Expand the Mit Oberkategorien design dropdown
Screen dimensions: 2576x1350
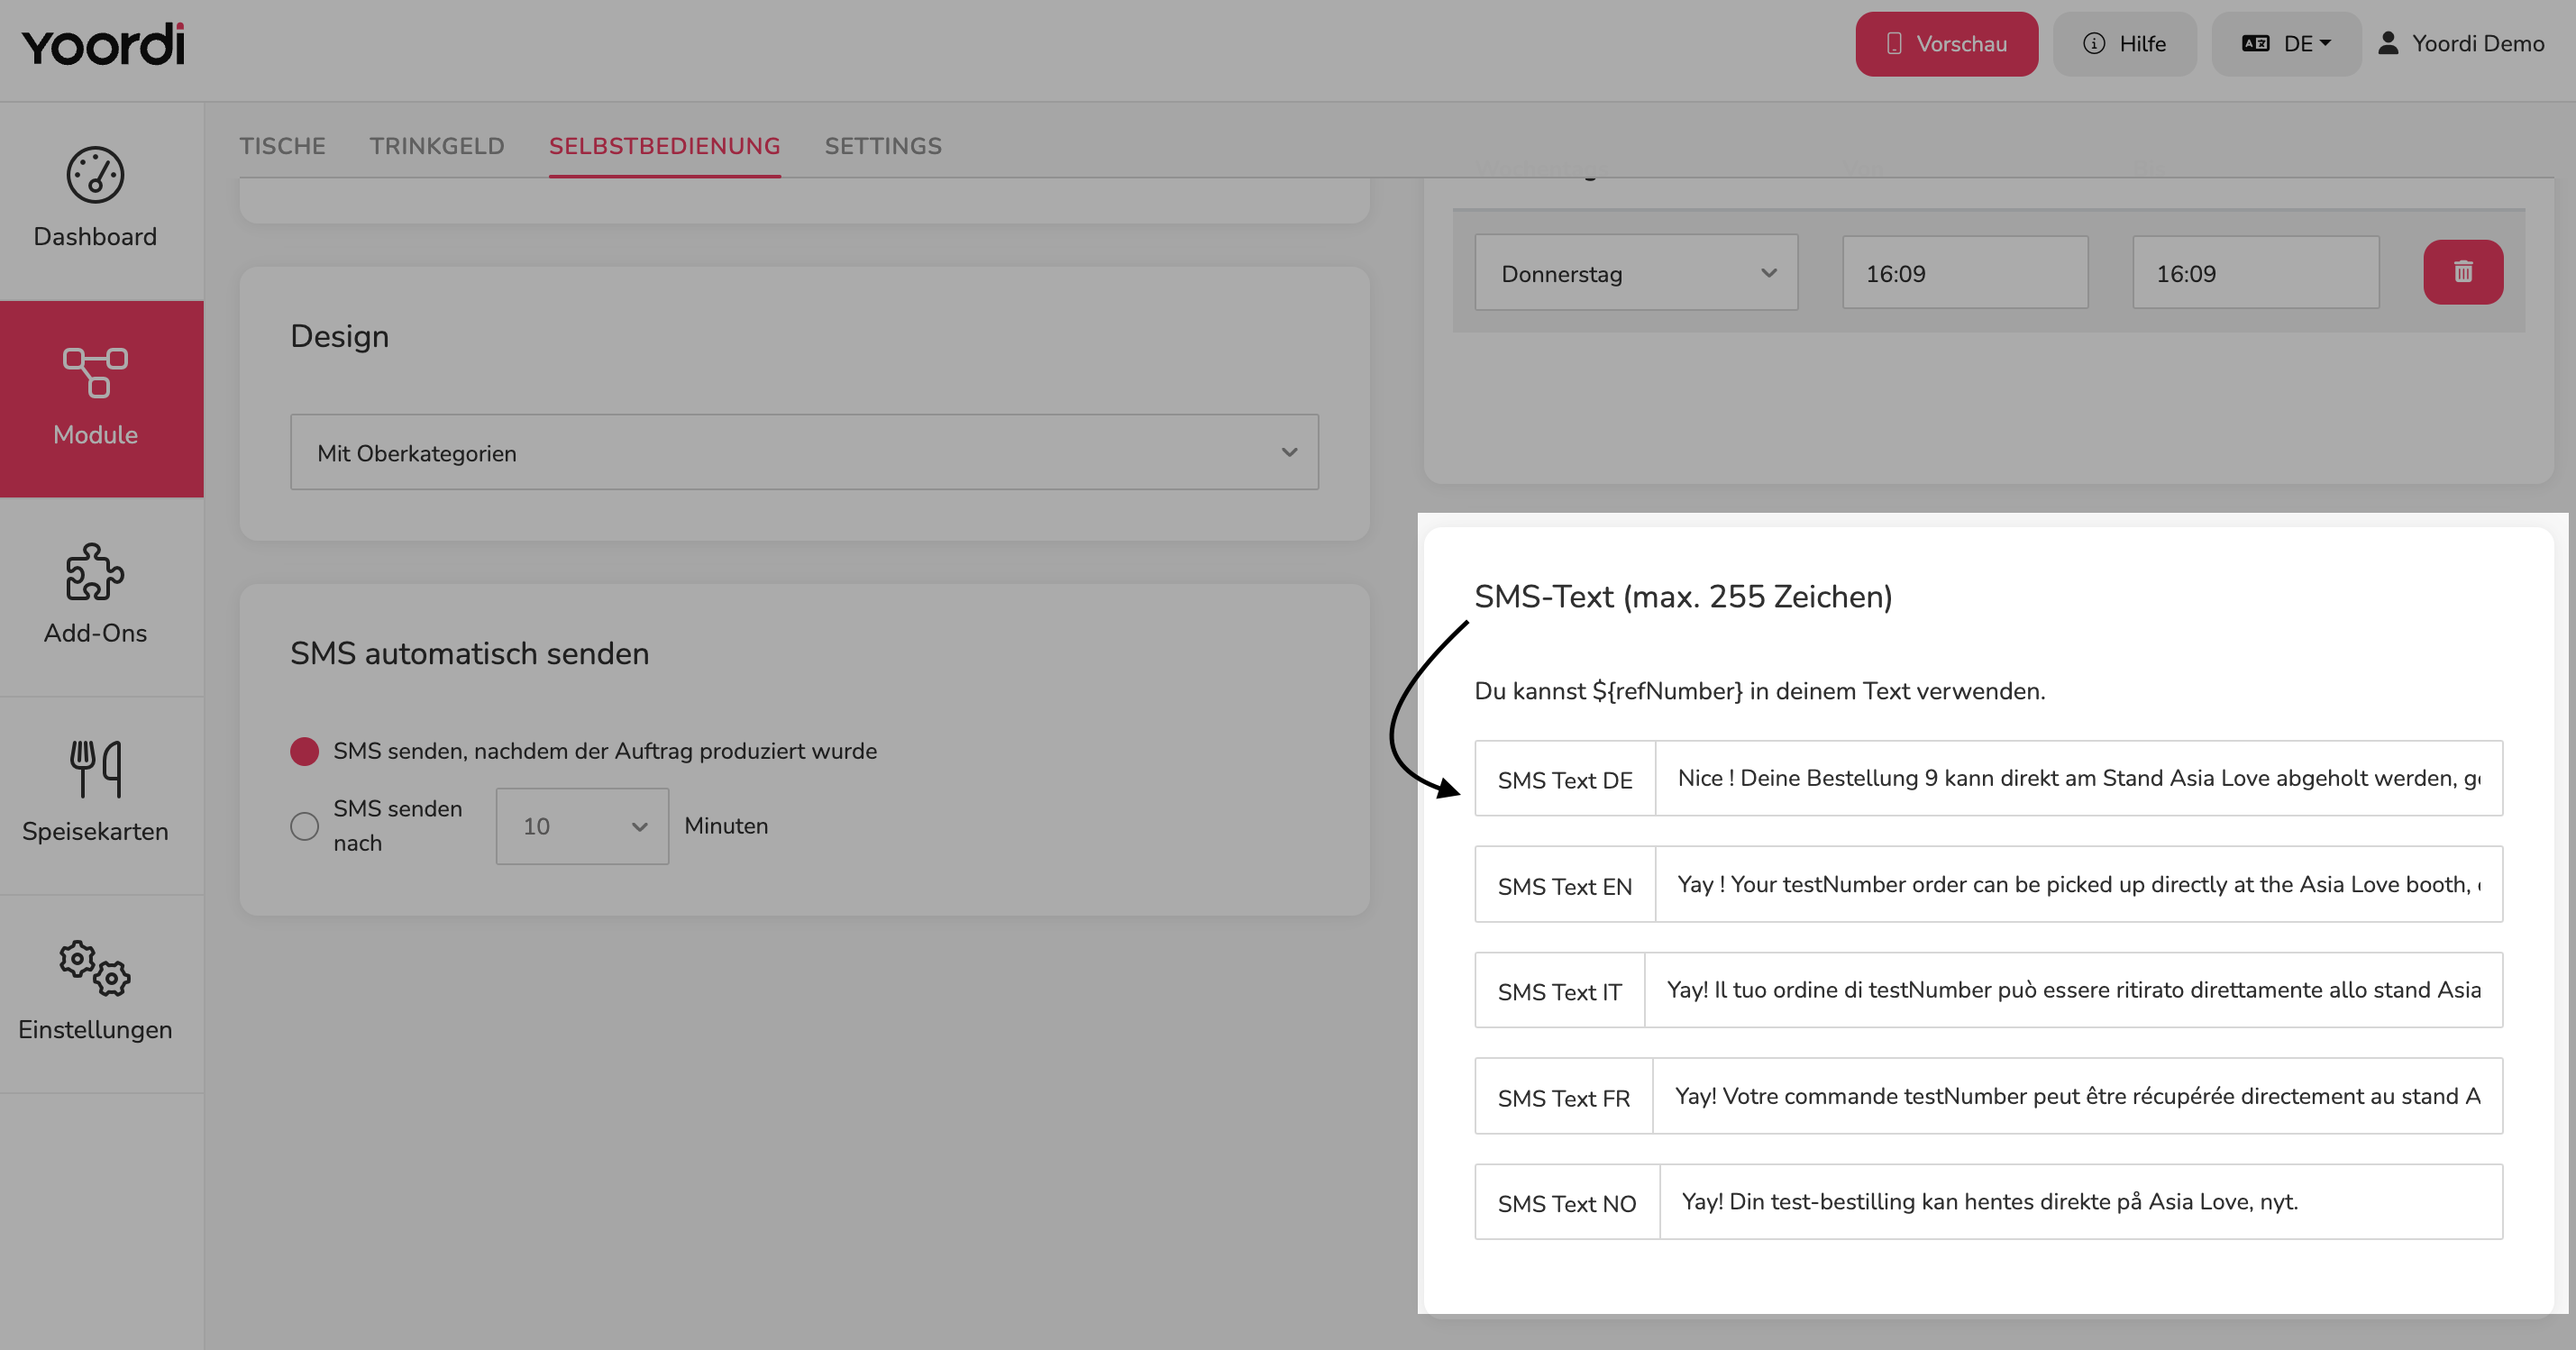point(804,452)
